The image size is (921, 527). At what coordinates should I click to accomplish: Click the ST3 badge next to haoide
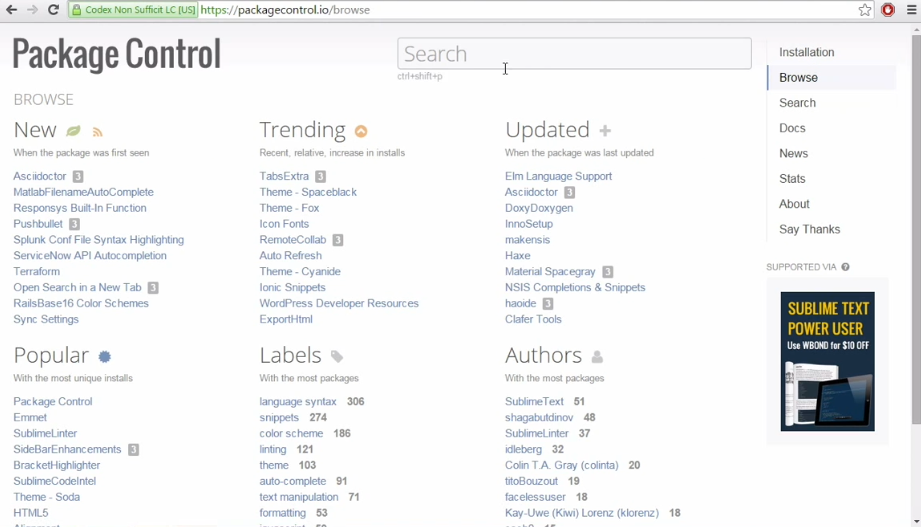click(547, 303)
